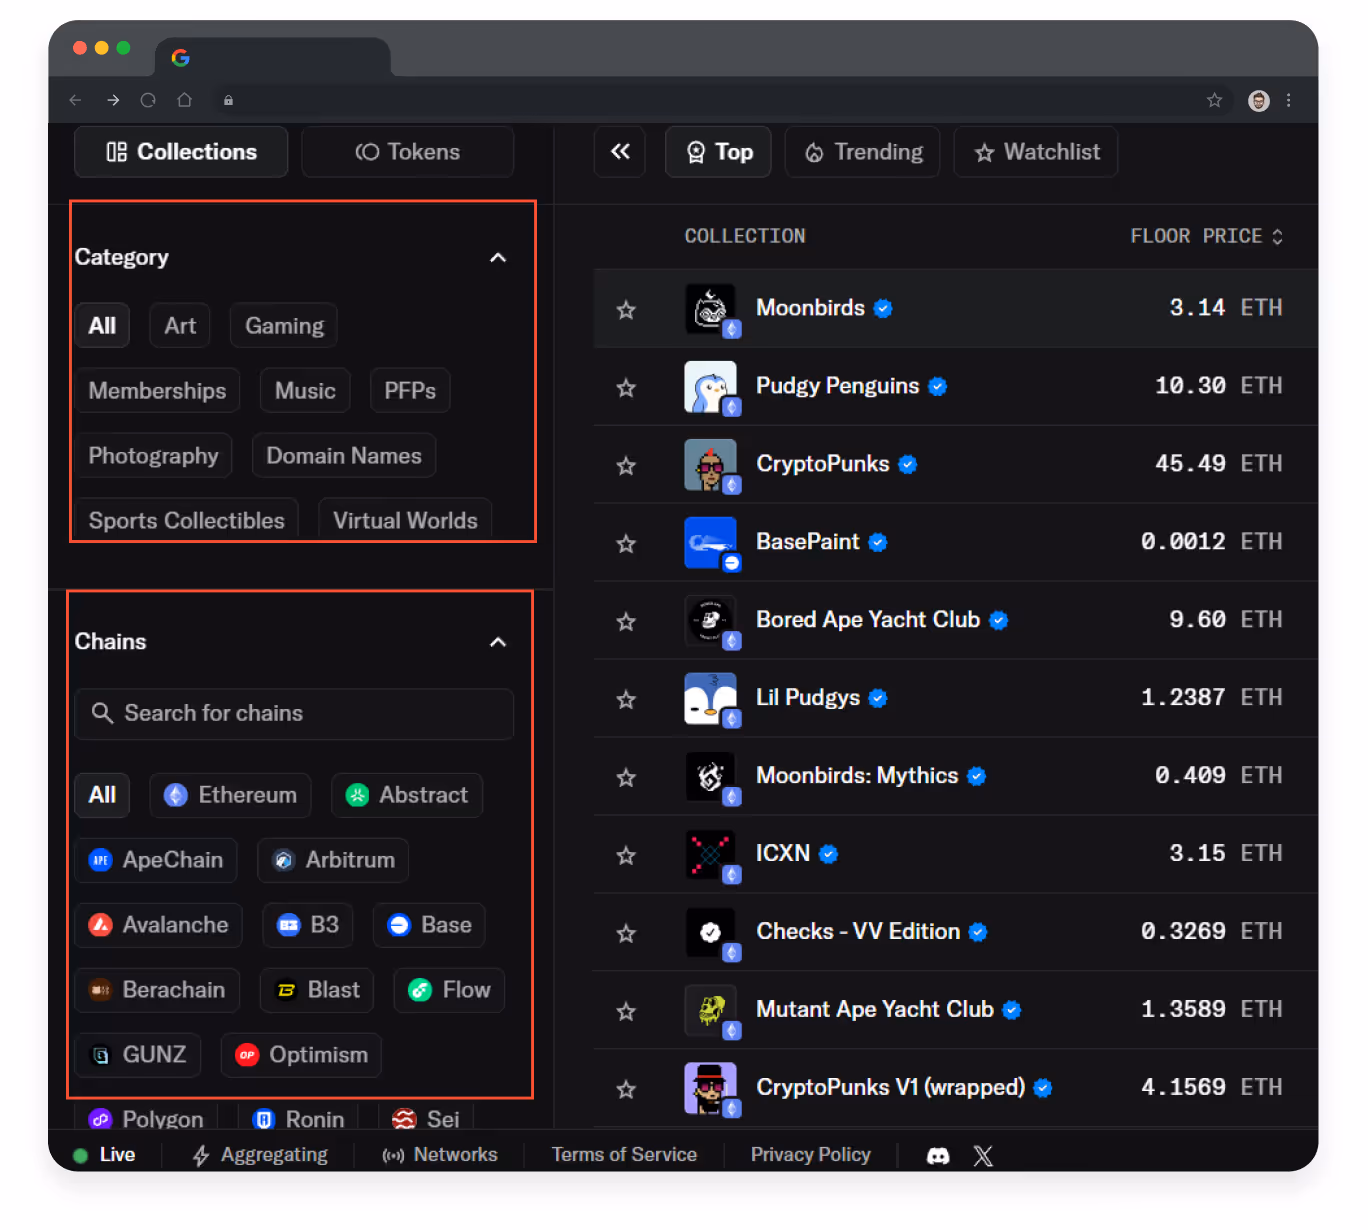This screenshot has height=1230, width=1368.
Task: Reload the page in browser
Action: pos(148,100)
